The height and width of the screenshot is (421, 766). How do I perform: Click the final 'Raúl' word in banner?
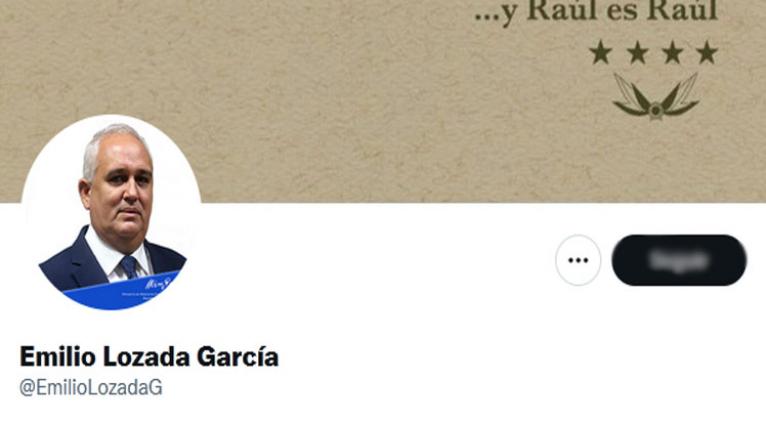683,11
